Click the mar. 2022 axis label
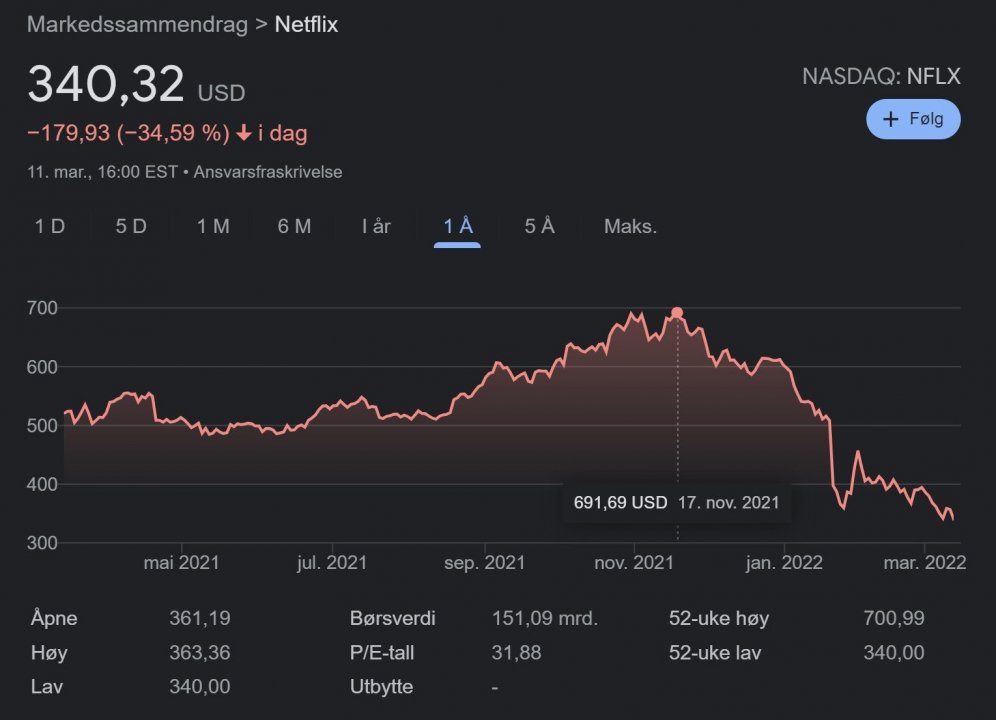996x720 pixels. click(923, 562)
